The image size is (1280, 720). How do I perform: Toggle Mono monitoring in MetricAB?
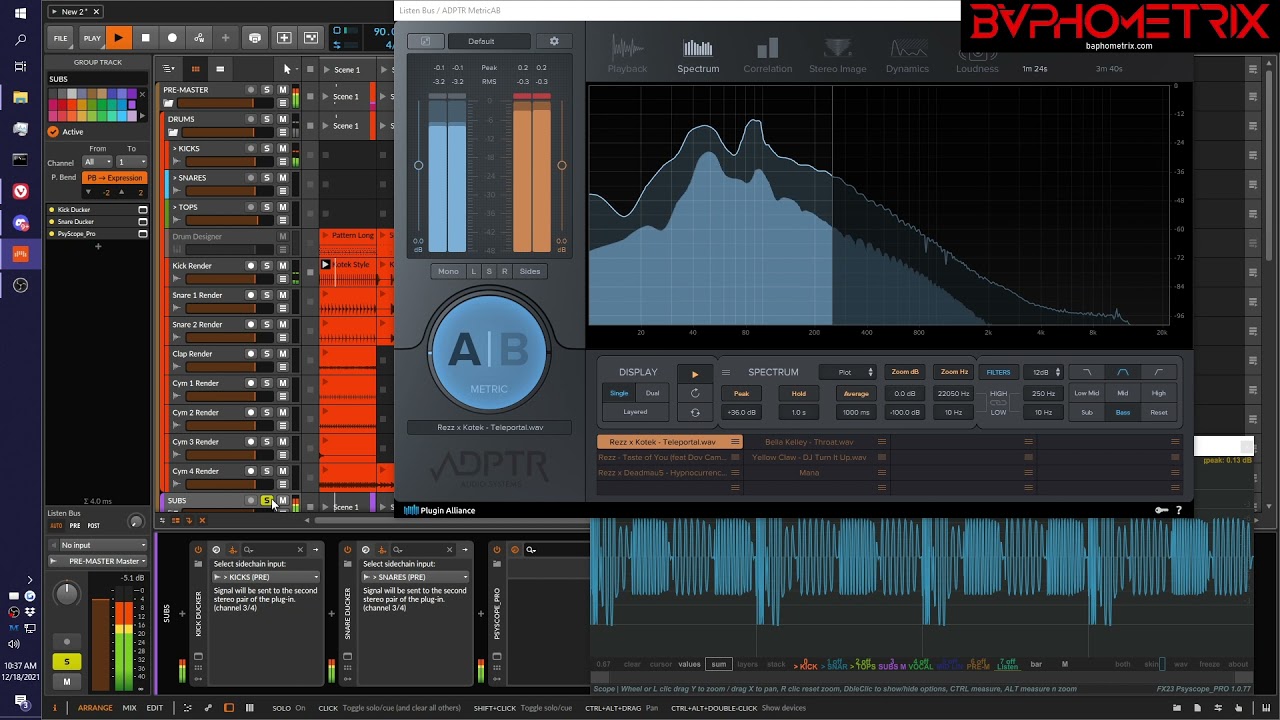[448, 271]
